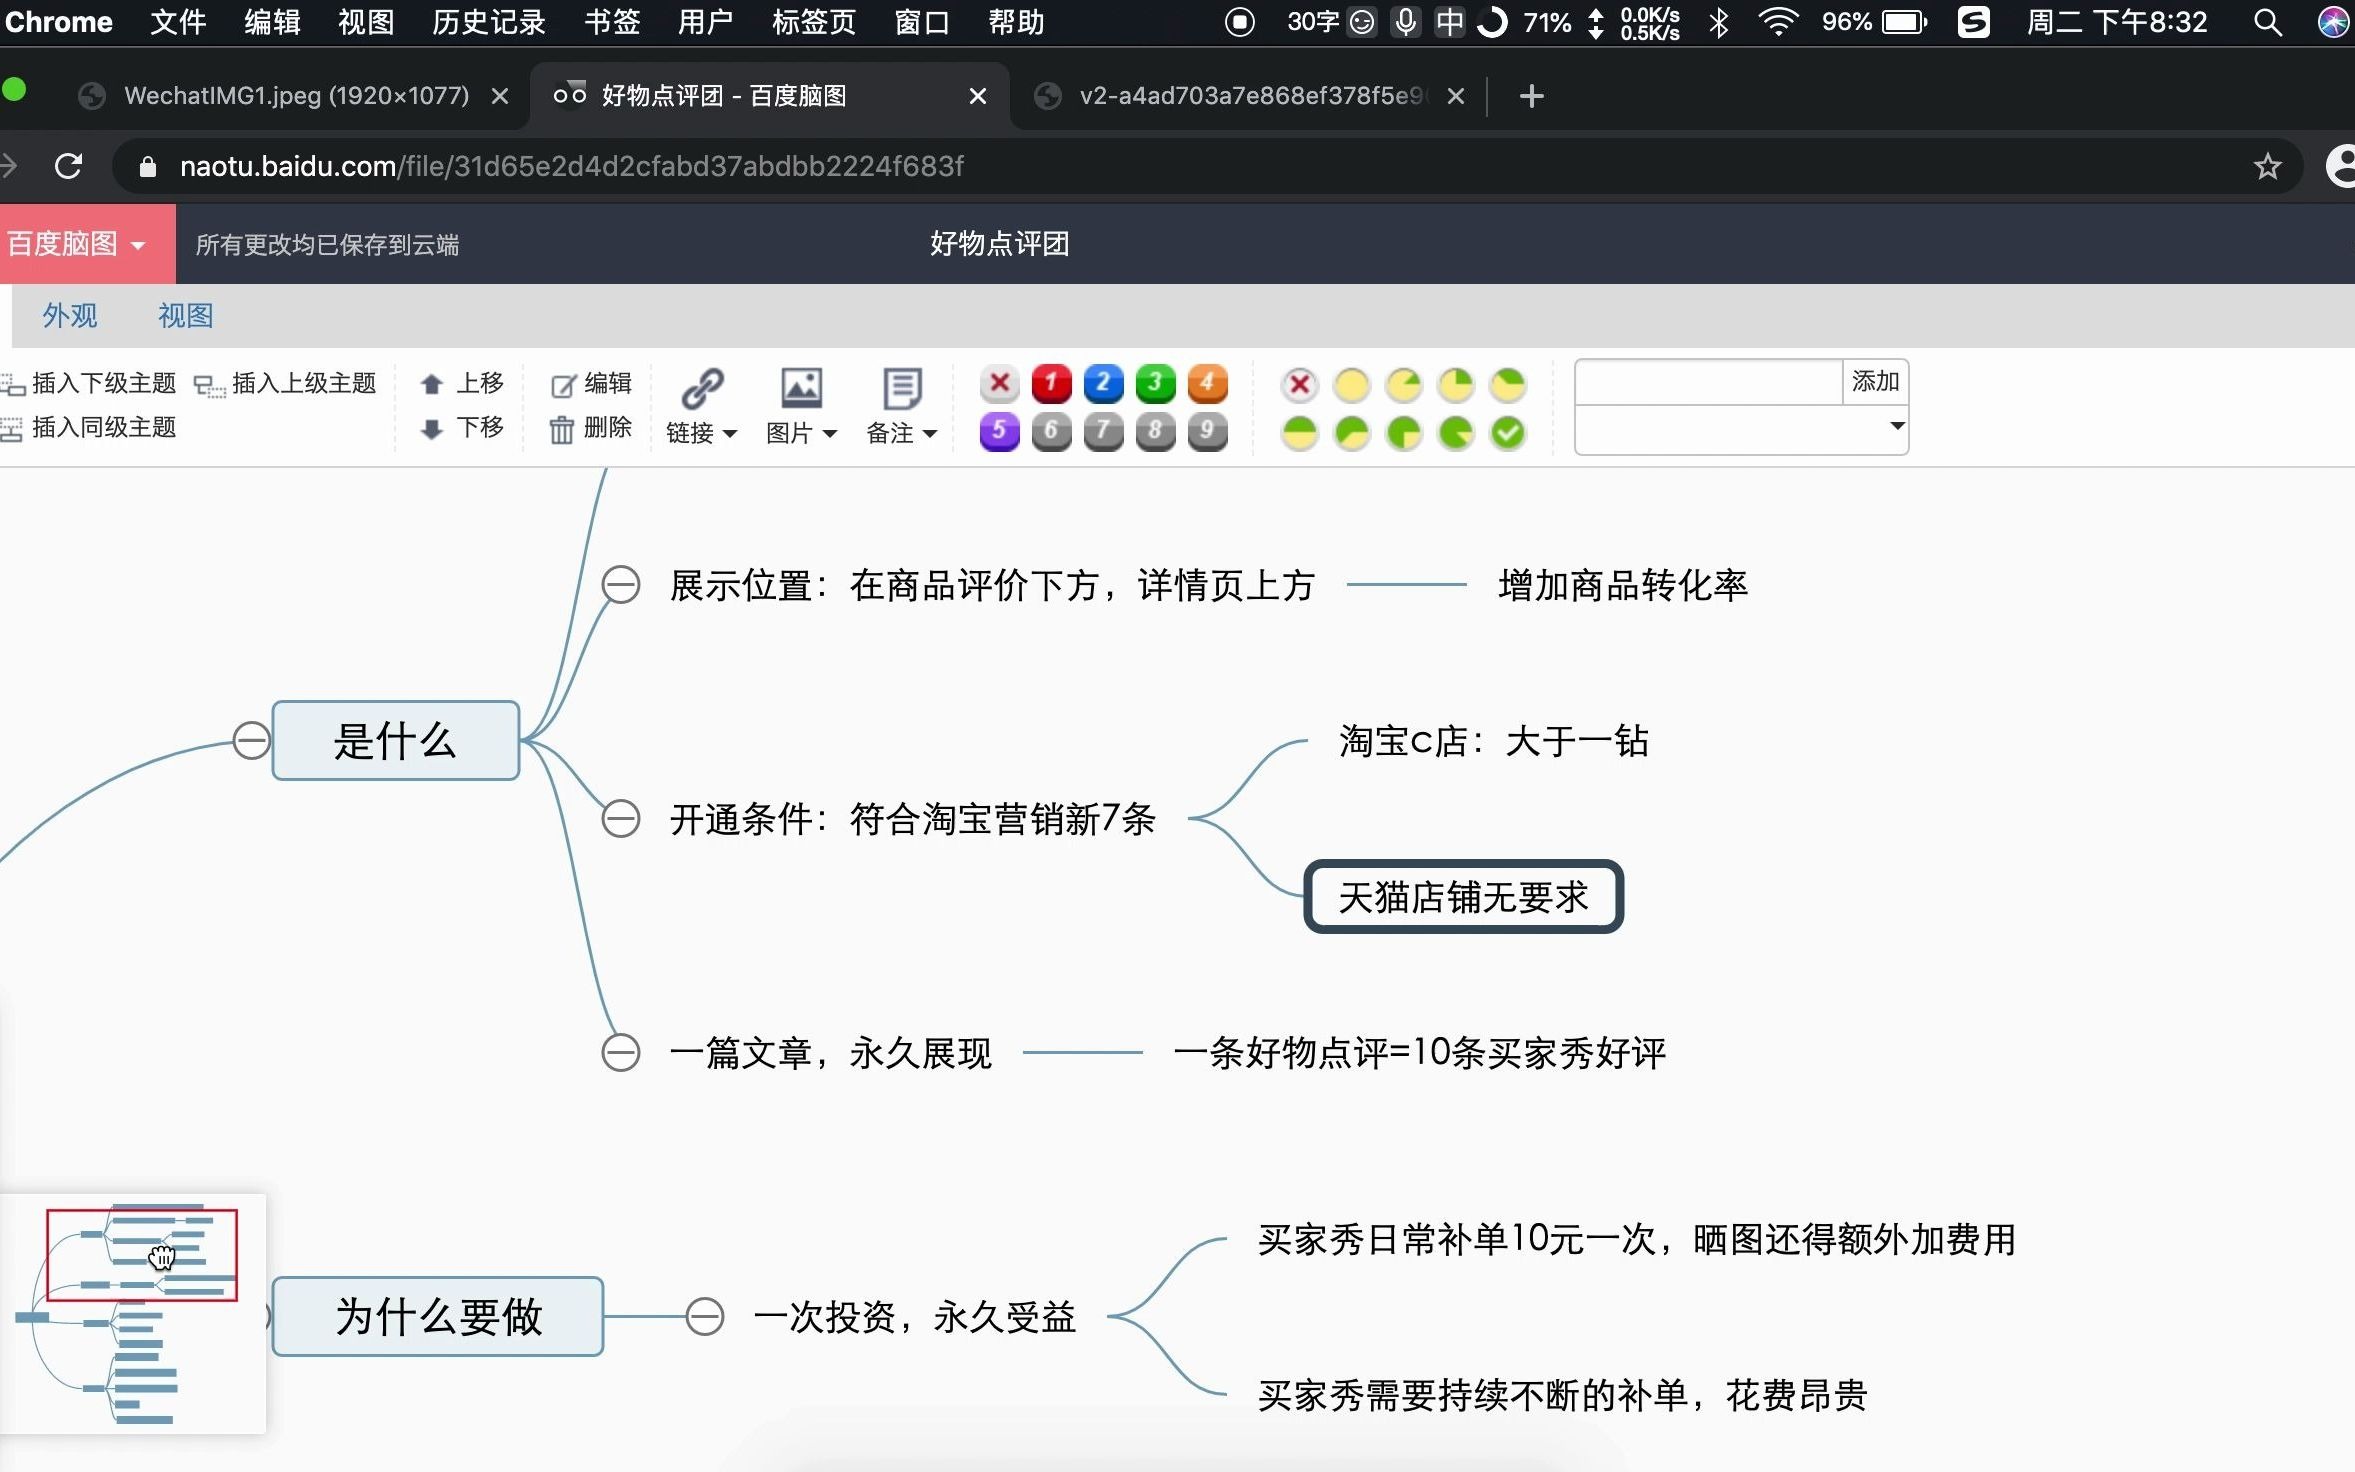2355x1472 pixels.
Task: Set progress to one-eighth done
Action: point(1403,384)
